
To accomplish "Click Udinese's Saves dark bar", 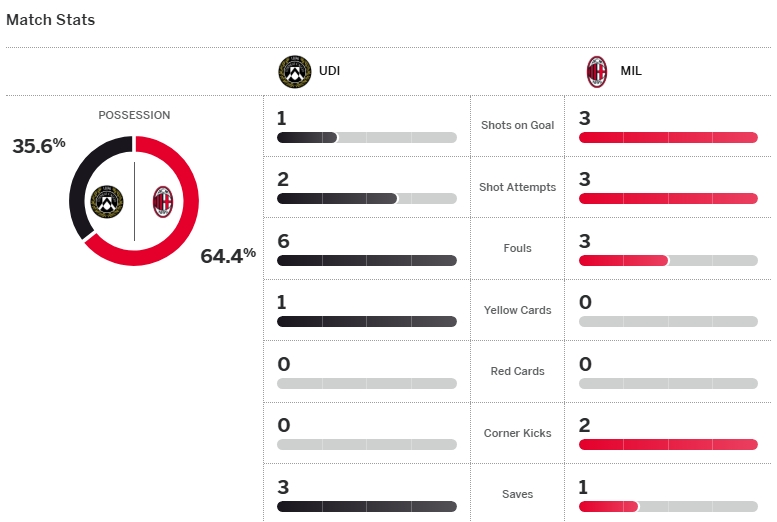I will (x=367, y=506).
